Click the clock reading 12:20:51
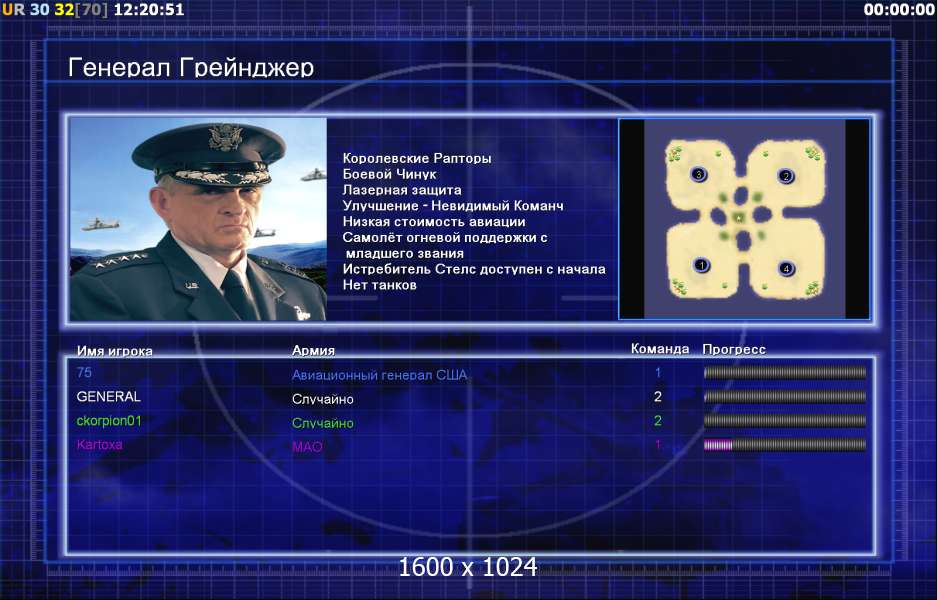Image resolution: width=937 pixels, height=600 pixels. pos(149,10)
